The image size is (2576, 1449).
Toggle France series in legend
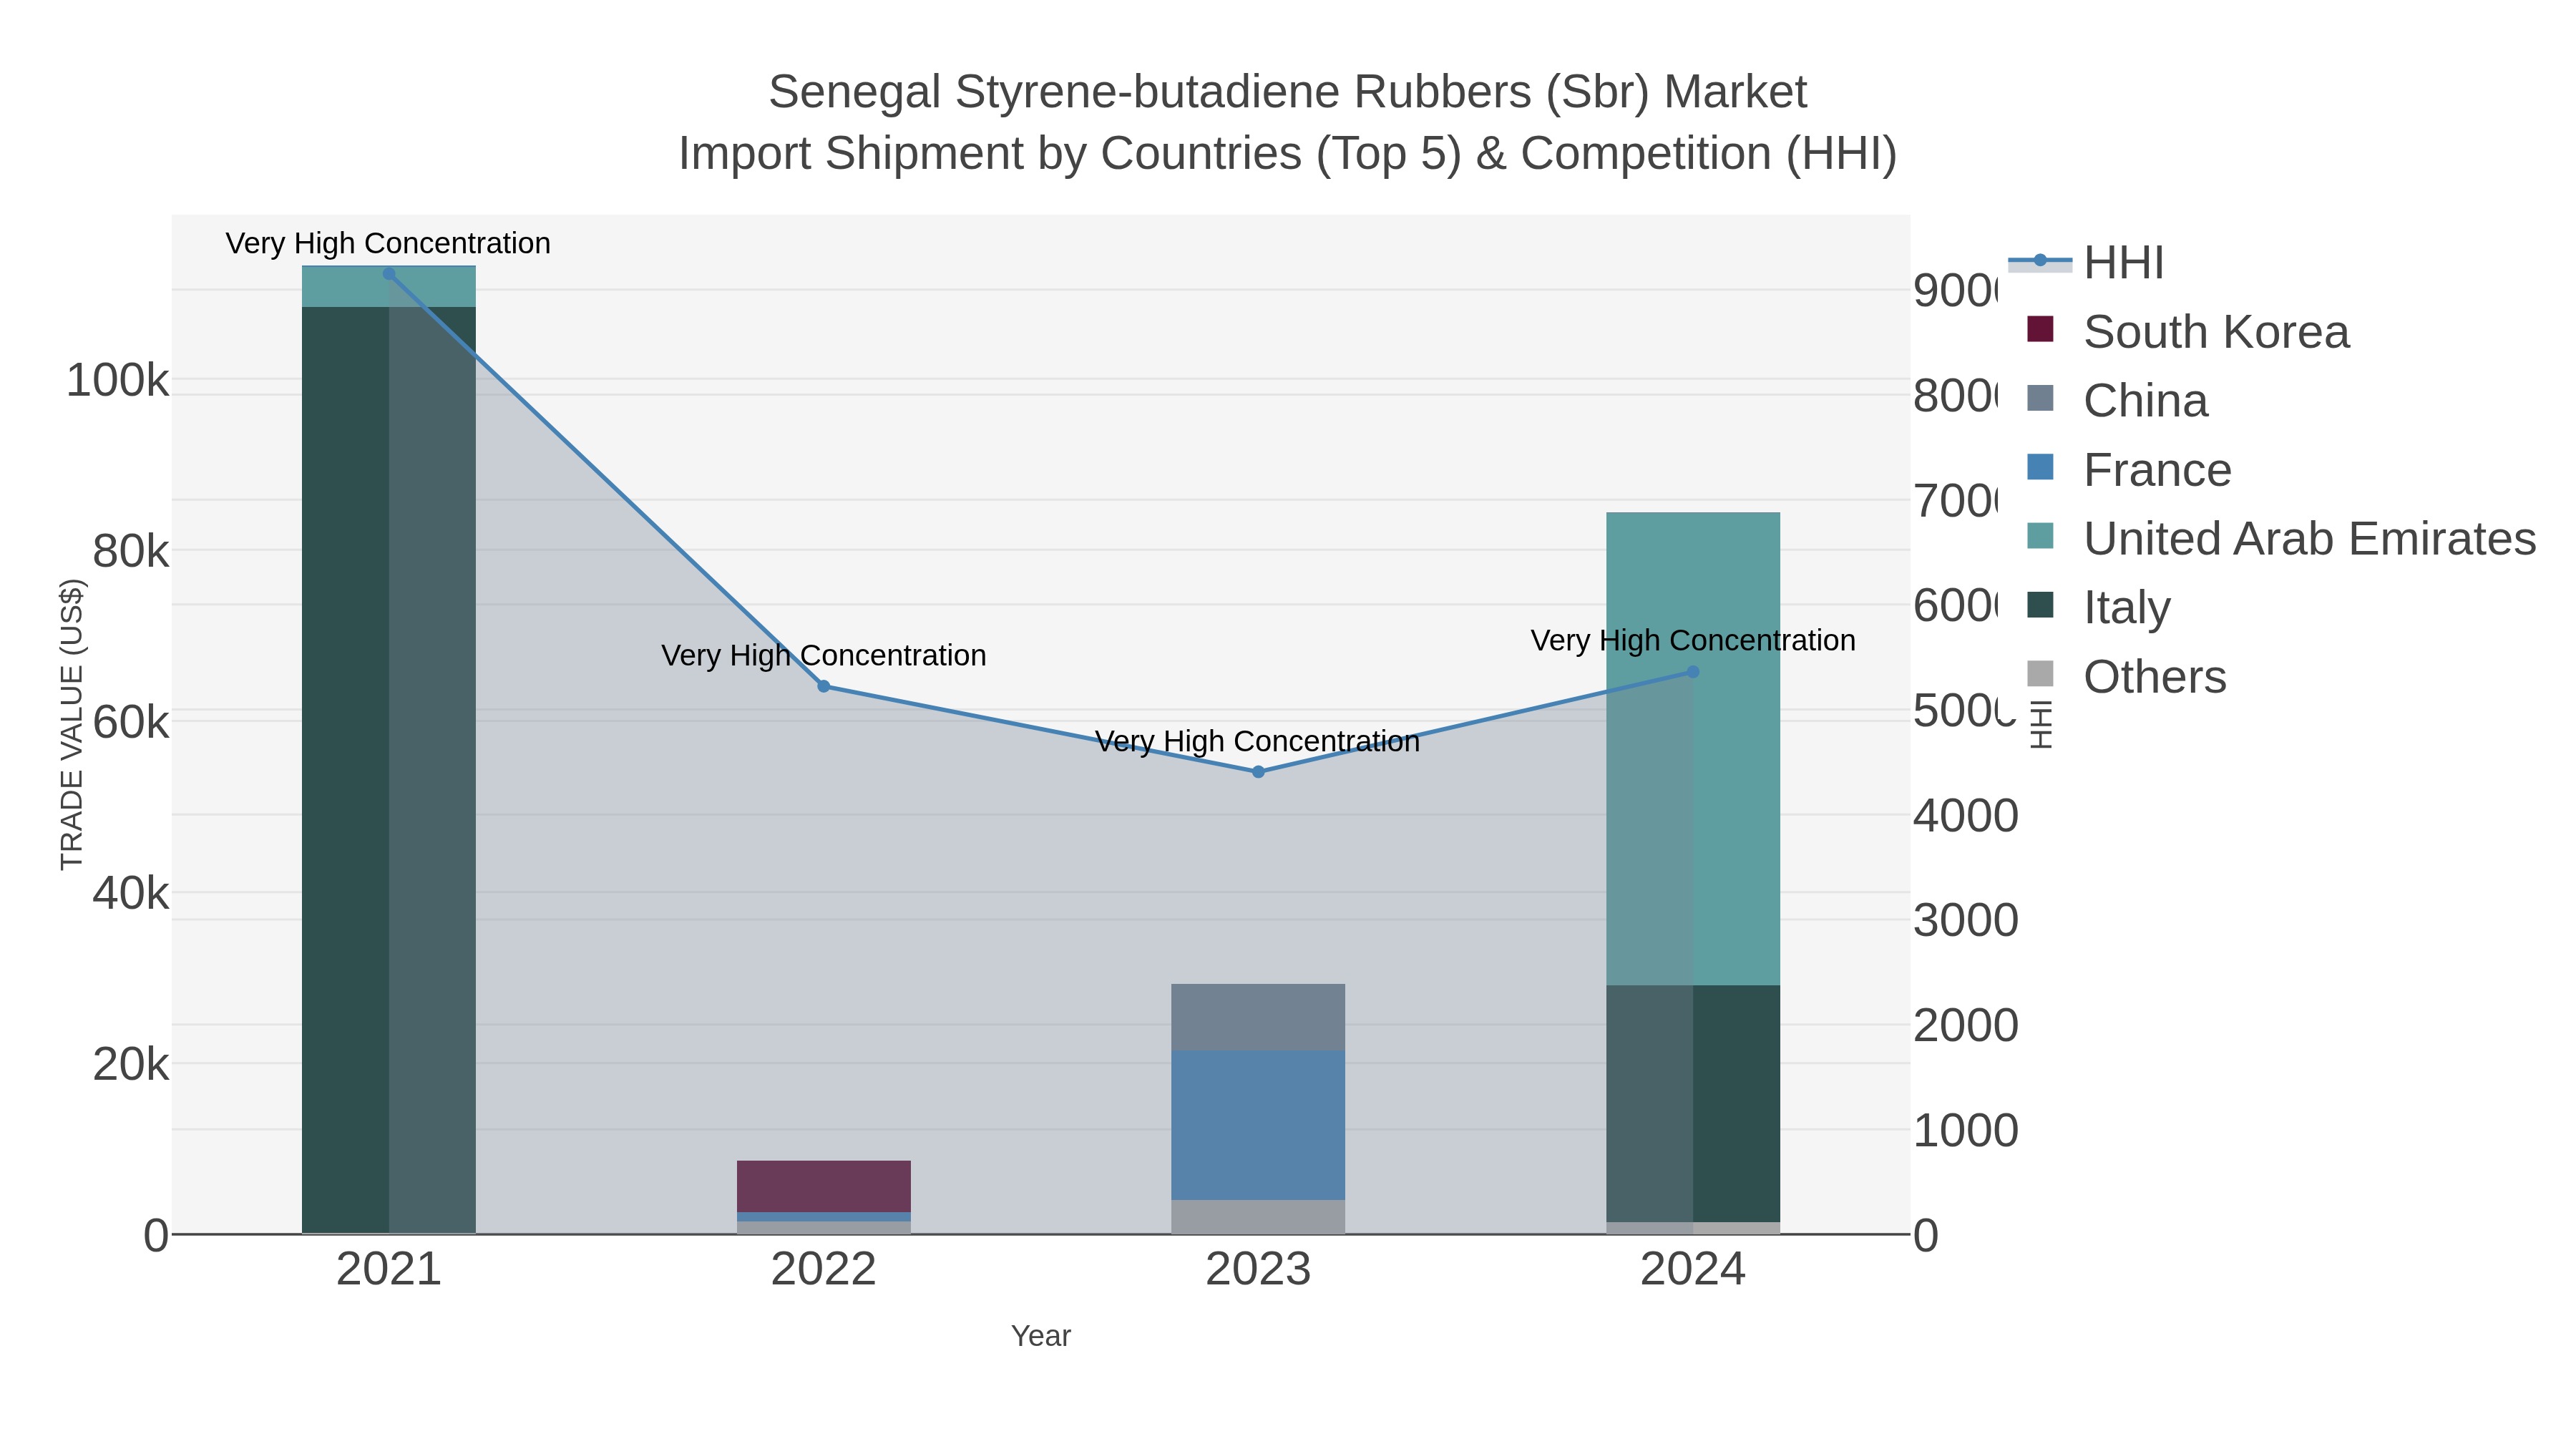click(2129, 470)
